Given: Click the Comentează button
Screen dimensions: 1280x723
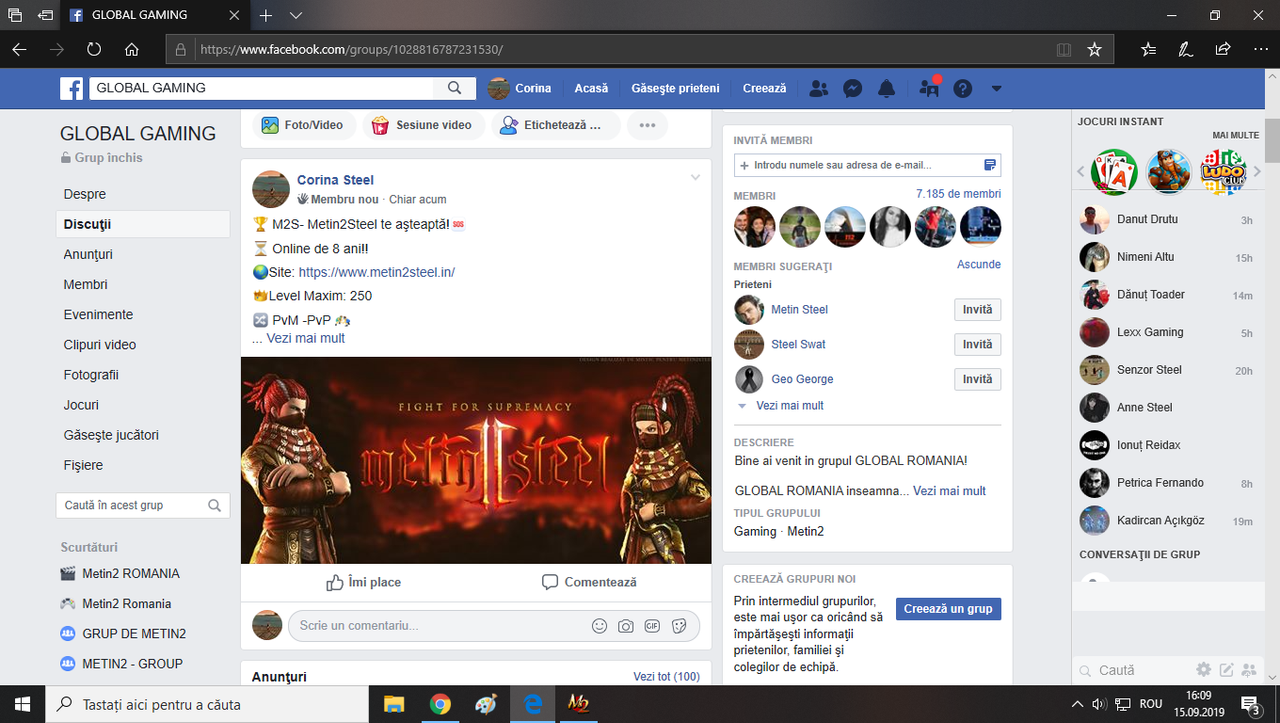Looking at the screenshot, I should coord(589,582).
